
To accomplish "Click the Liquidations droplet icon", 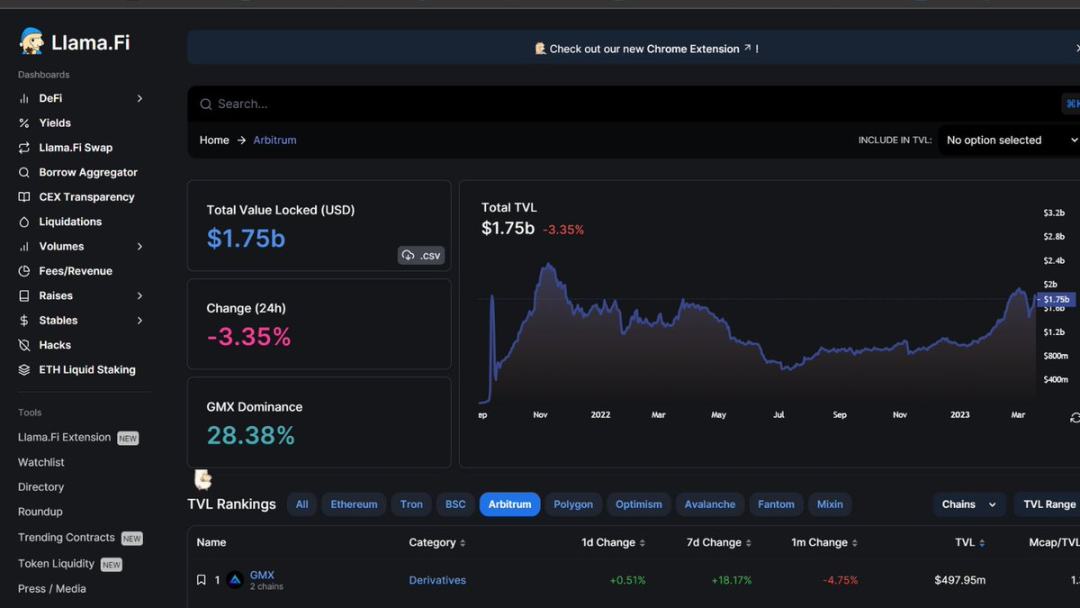I will coord(24,222).
